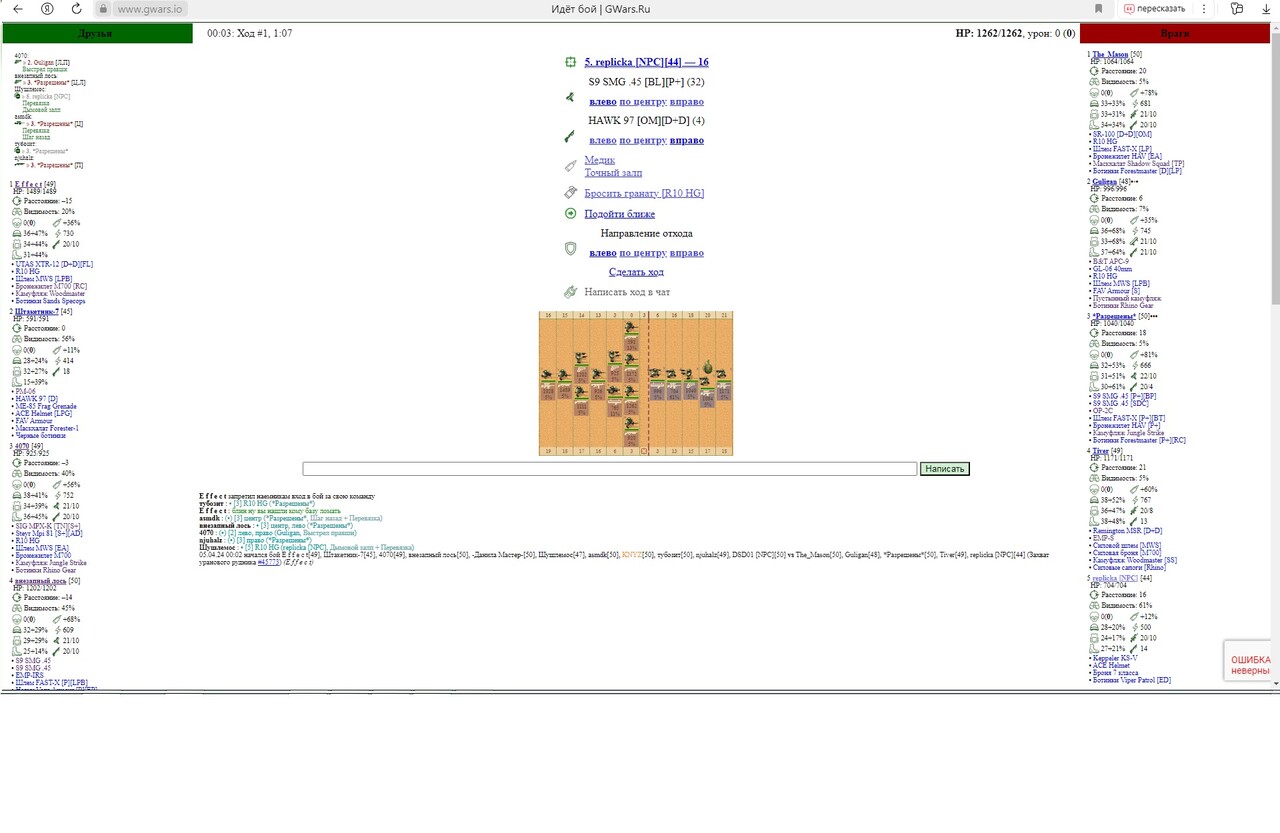Viewport: 1280px width, 833px height.
Task: Click Бросить гранату [R10 HG]
Action: [644, 193]
